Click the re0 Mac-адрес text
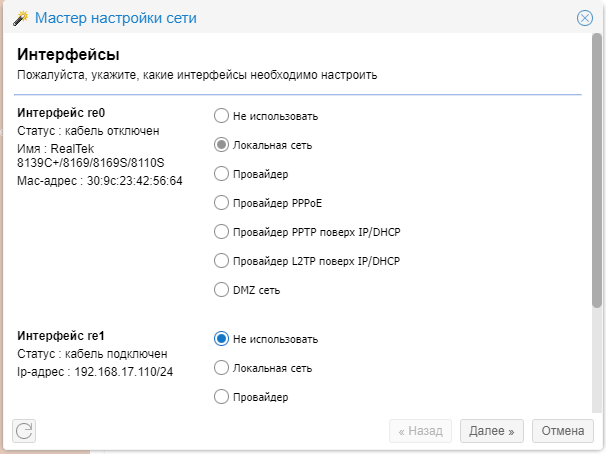 pyautogui.click(x=100, y=181)
